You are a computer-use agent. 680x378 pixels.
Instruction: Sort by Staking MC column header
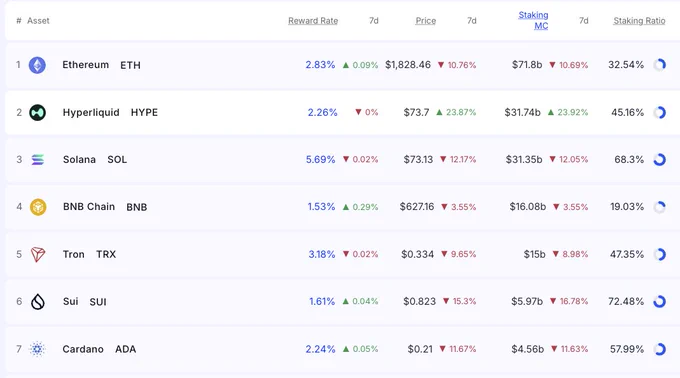pyautogui.click(x=533, y=20)
